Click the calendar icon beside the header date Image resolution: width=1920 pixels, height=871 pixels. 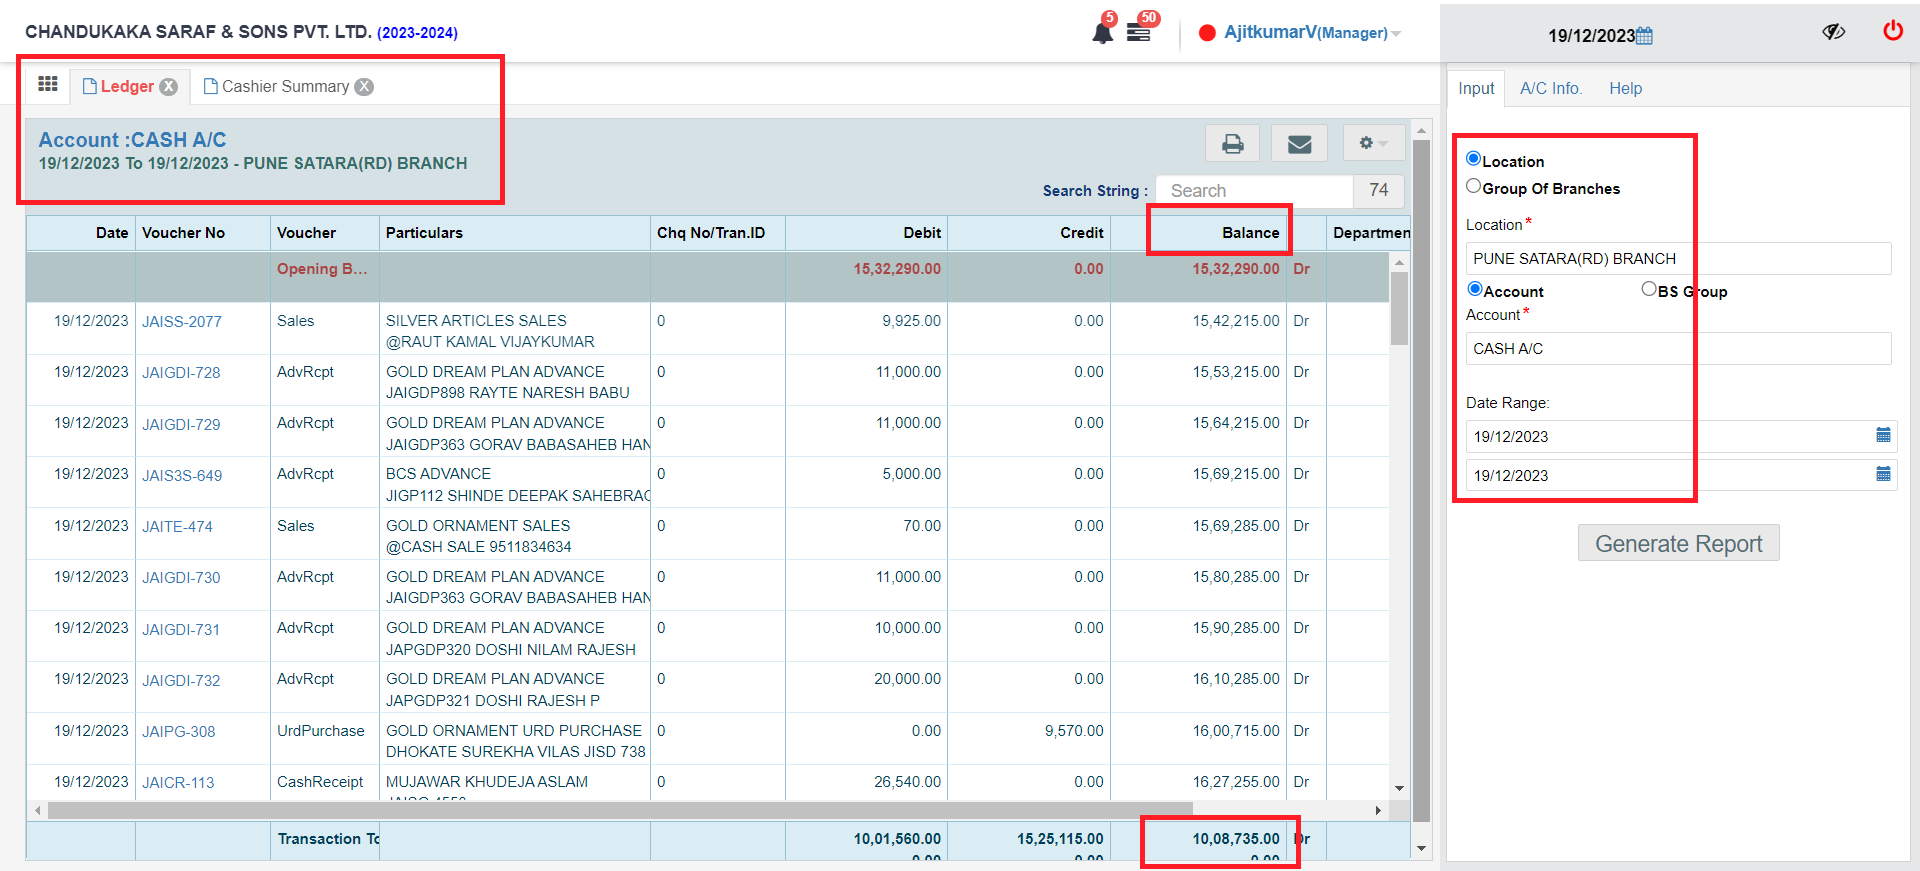(1644, 36)
